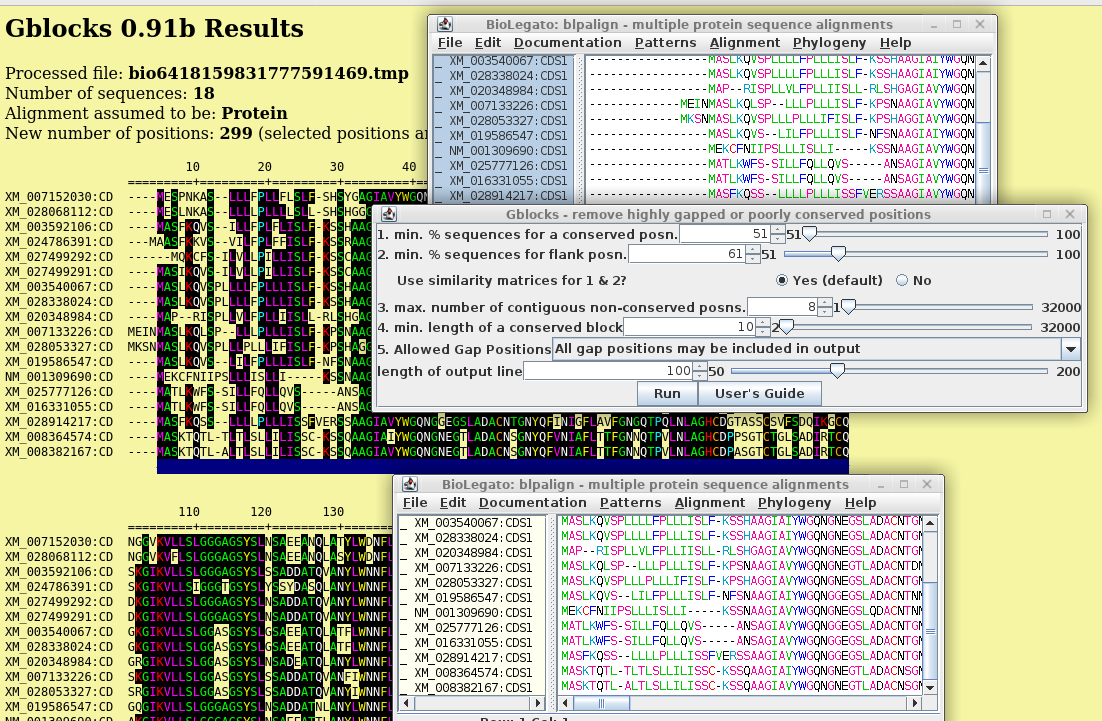This screenshot has height=721, width=1102.
Task: Open Edit menu in upper blpalign window
Action: [488, 43]
